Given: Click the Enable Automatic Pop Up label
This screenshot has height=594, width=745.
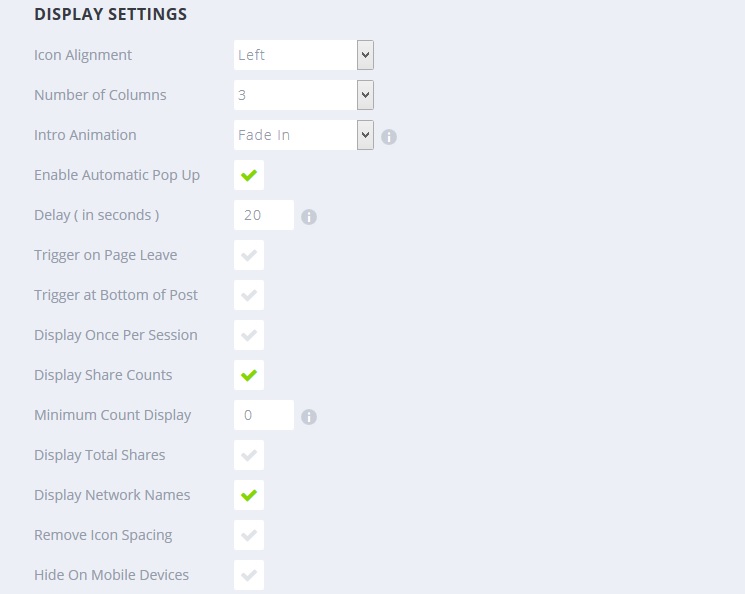Looking at the screenshot, I should coord(117,175).
